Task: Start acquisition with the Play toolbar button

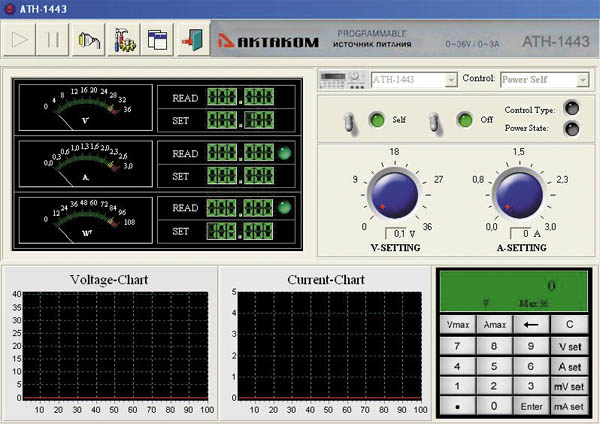Action: [x=19, y=39]
